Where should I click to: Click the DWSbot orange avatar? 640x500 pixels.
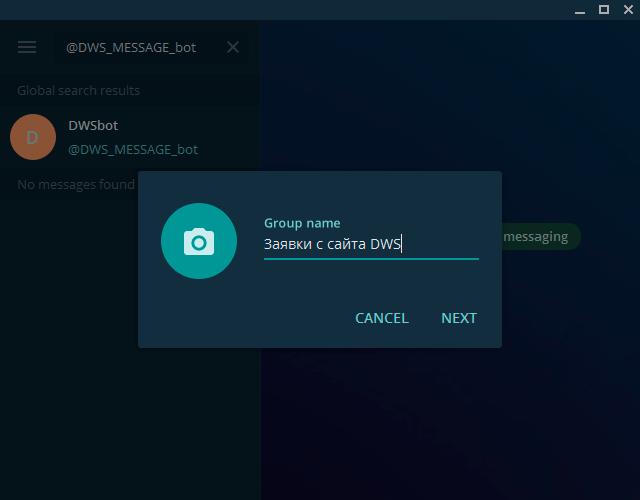click(x=33, y=137)
